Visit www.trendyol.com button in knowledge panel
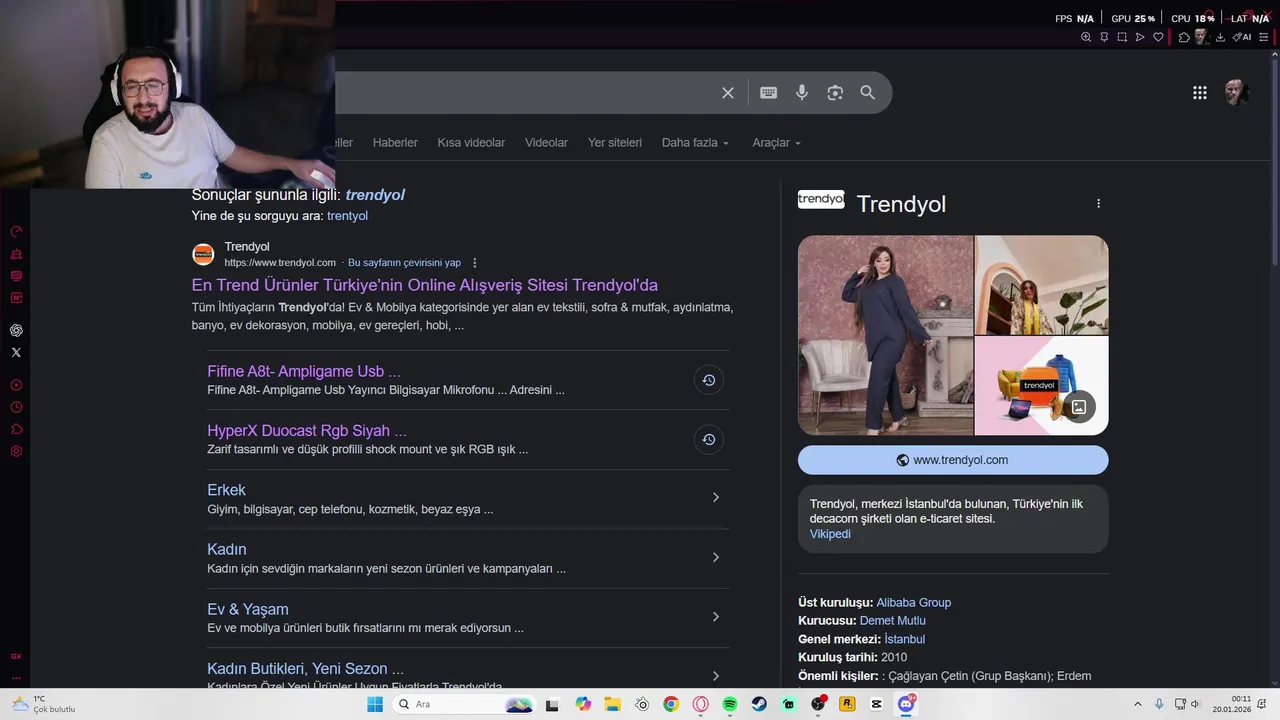This screenshot has height=720, width=1280. click(953, 460)
